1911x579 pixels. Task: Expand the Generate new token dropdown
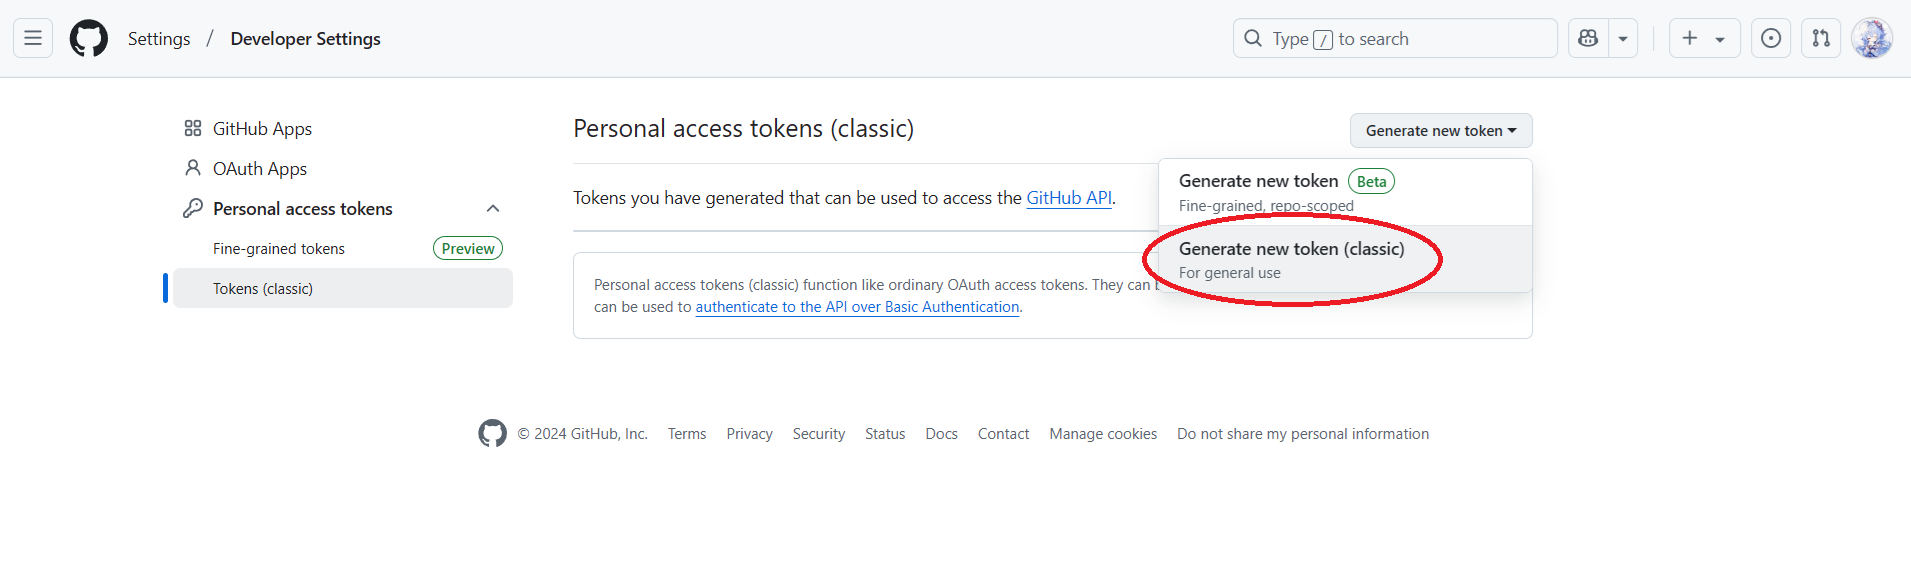[1440, 131]
